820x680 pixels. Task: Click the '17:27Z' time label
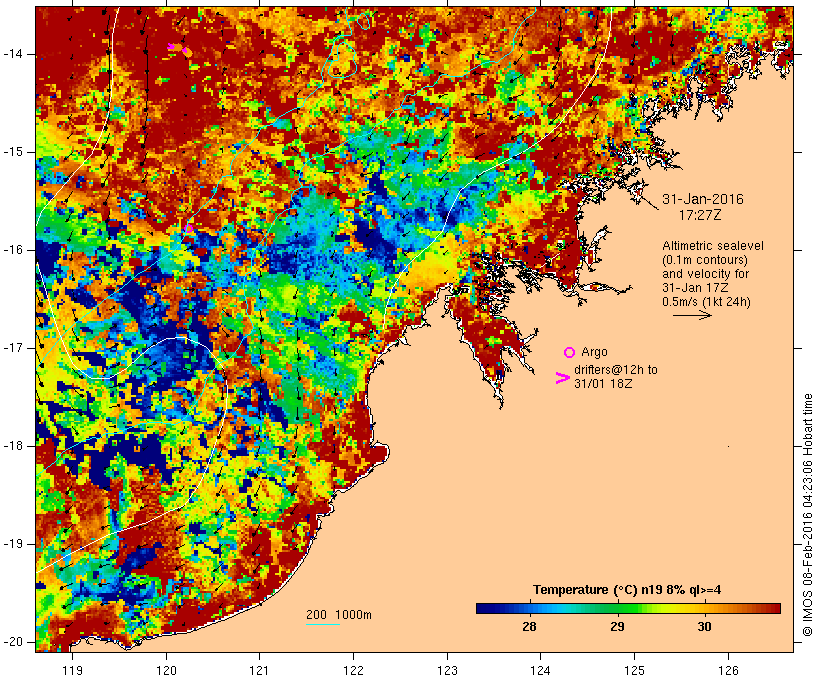pos(700,215)
